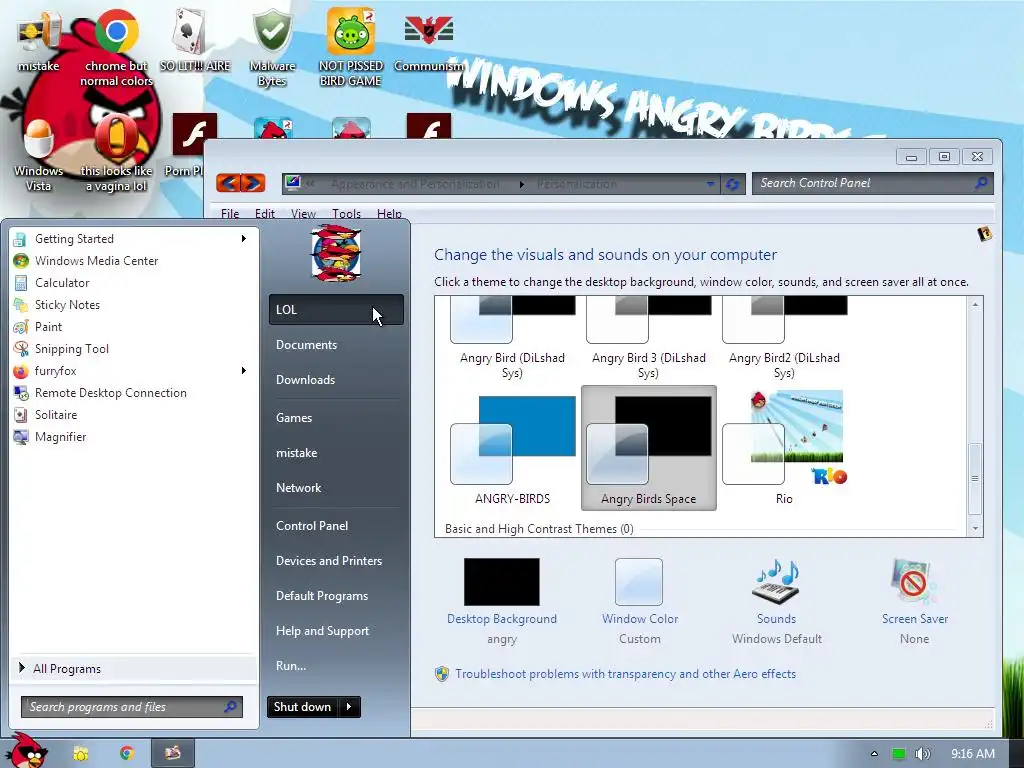
Task: Click the Search programs and files box
Action: coord(132,707)
